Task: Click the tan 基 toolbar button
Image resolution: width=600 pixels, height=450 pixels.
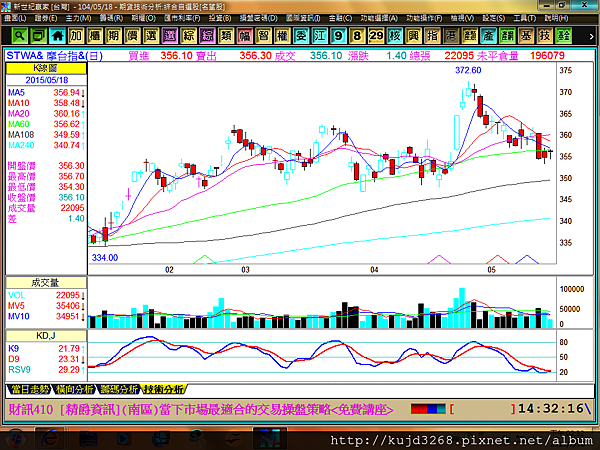Action: click(526, 36)
